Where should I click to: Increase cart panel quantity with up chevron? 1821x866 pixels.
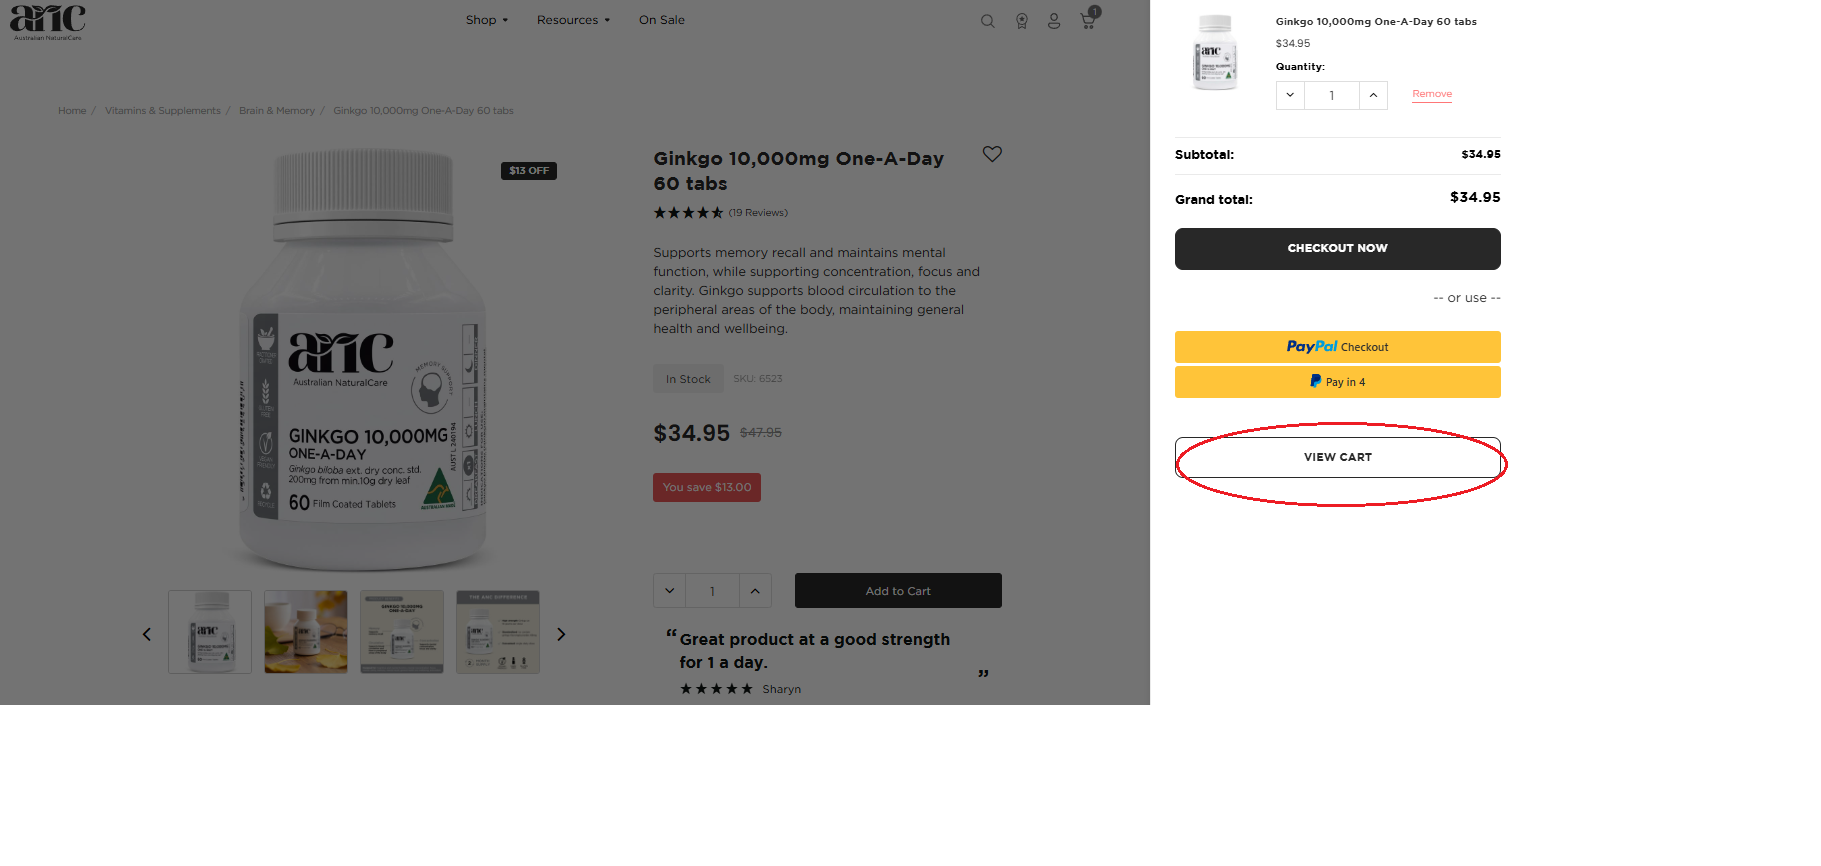(1373, 95)
